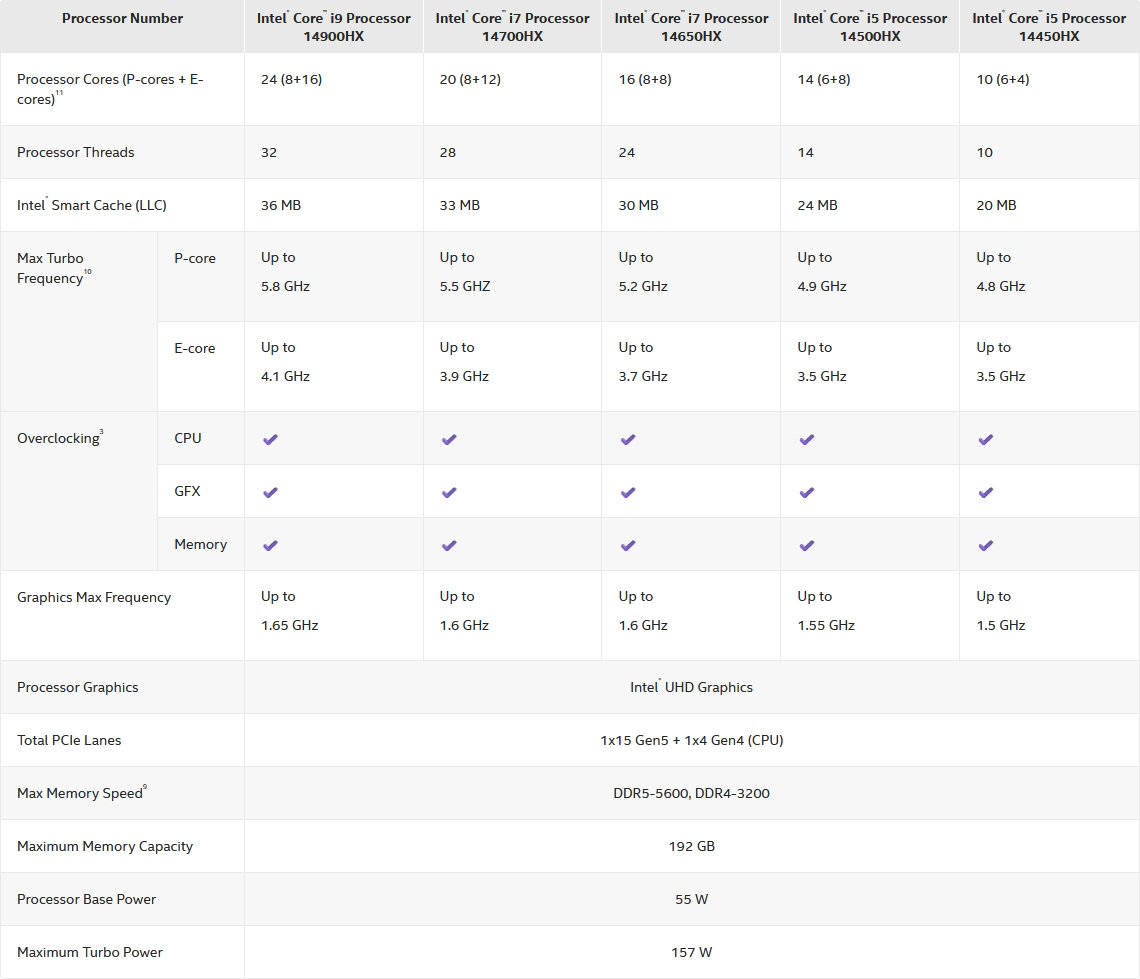Click the GFX overclocking checkmark for 14500HX
1140x979 pixels.
click(x=807, y=492)
